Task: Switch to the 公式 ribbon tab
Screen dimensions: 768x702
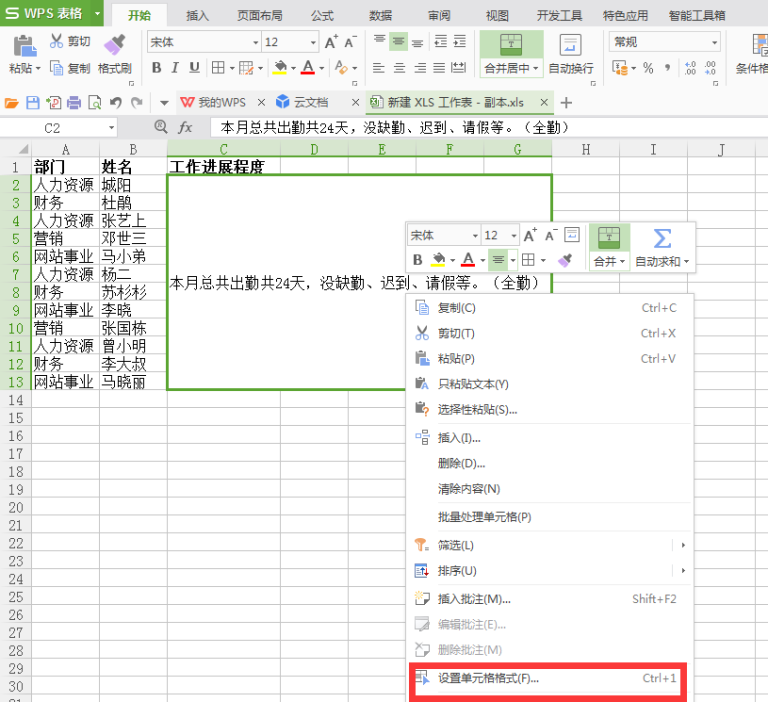Action: (x=322, y=16)
